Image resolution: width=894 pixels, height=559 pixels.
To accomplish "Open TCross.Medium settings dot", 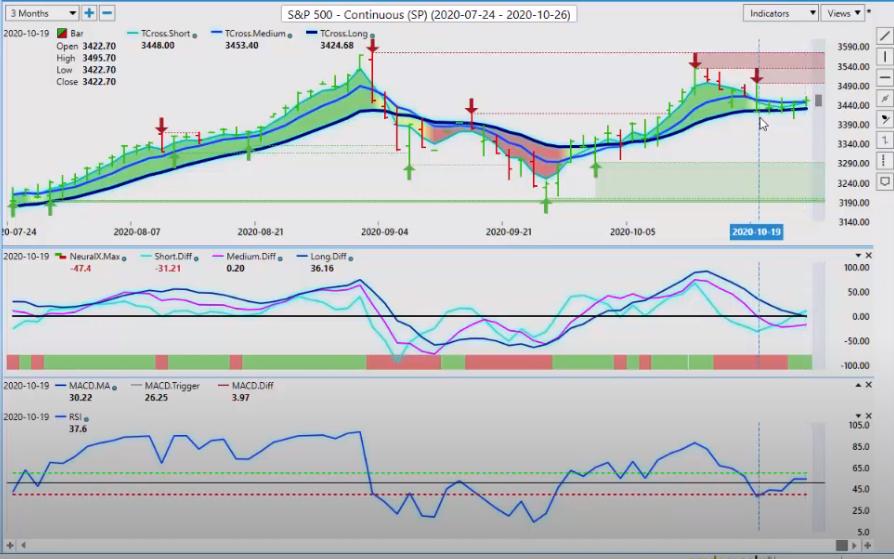I will [x=290, y=35].
